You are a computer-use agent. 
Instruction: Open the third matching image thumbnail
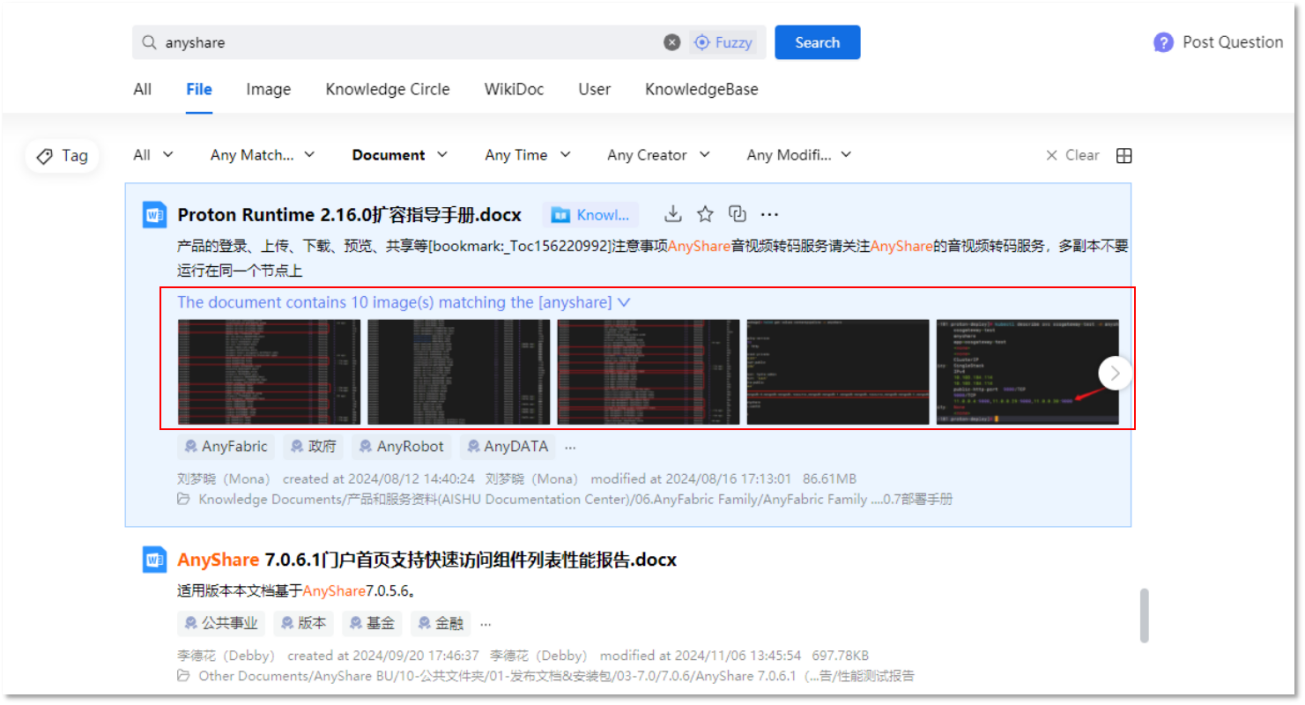(648, 372)
